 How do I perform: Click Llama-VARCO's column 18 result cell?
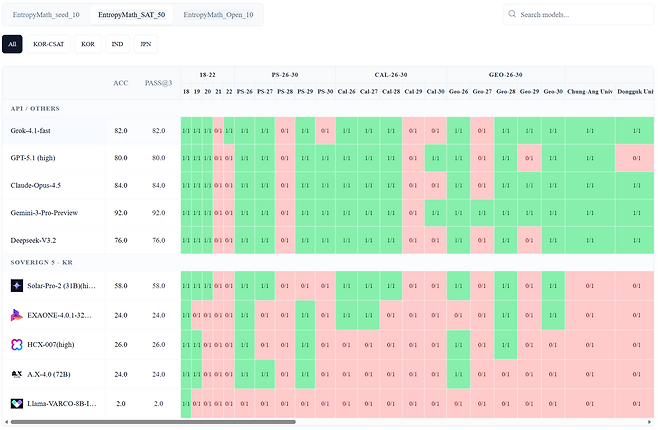[186, 404]
